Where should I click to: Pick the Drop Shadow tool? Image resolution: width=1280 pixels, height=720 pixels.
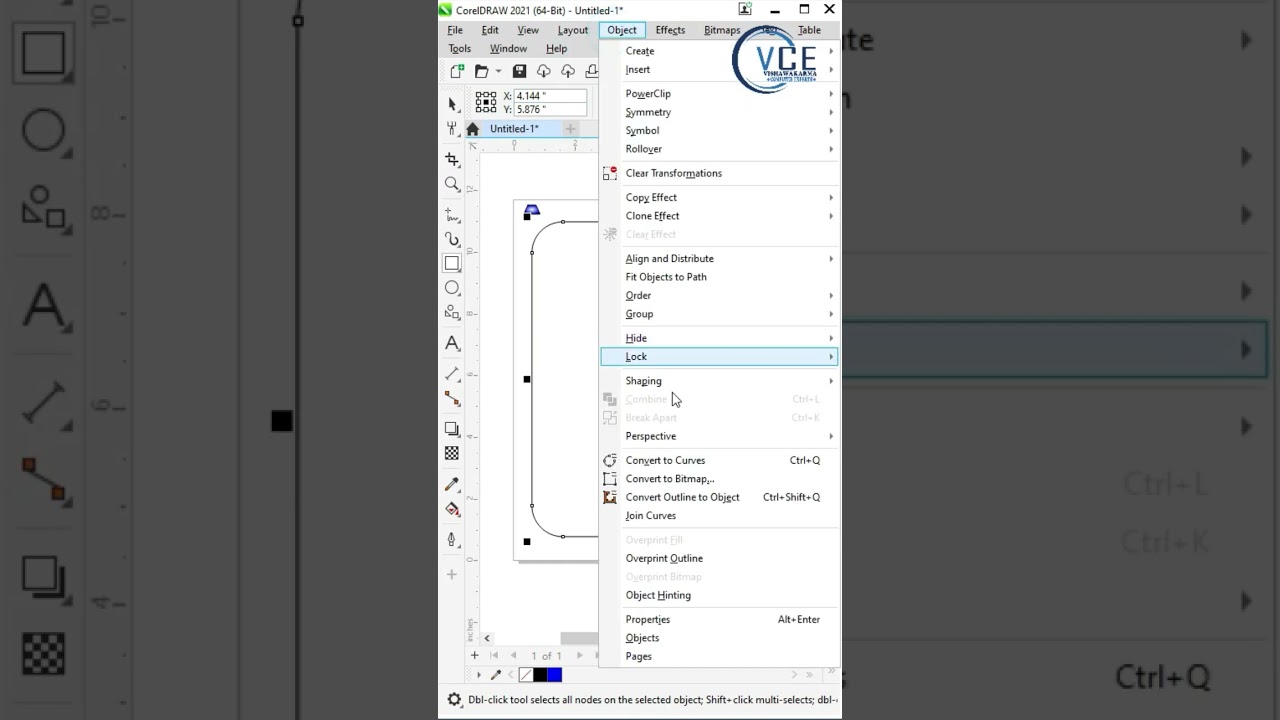pos(452,429)
